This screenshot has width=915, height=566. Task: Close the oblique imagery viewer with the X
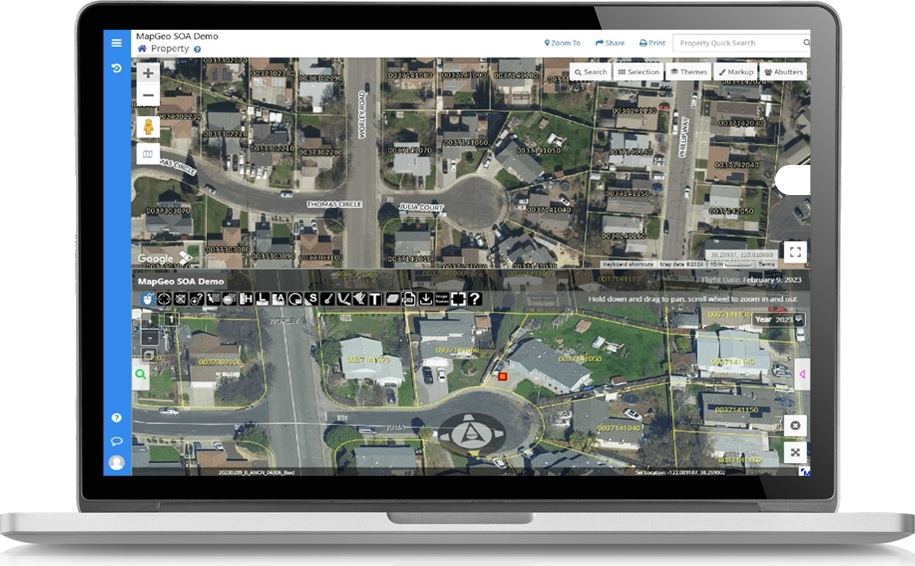(795, 425)
